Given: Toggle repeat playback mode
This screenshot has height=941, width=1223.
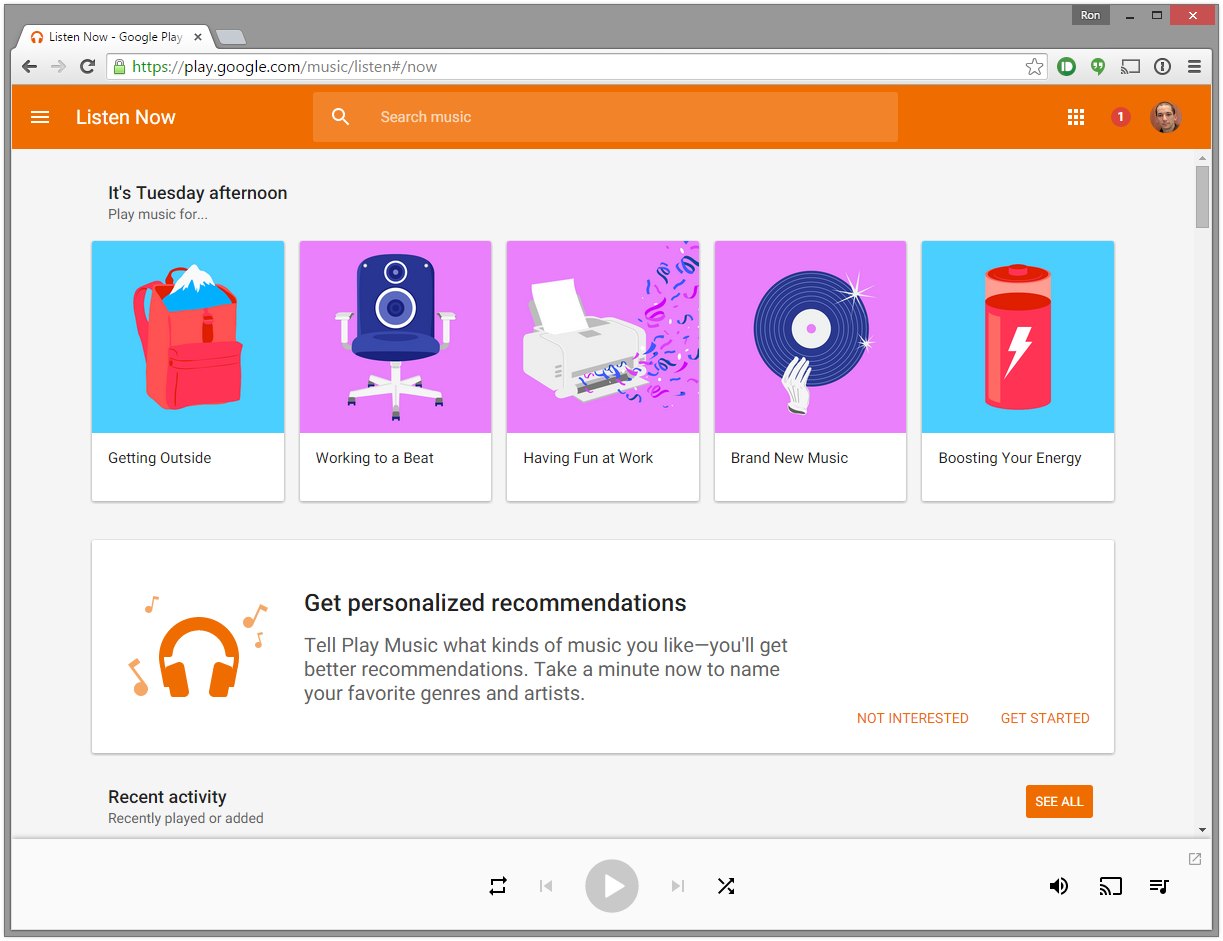Looking at the screenshot, I should pyautogui.click(x=498, y=886).
